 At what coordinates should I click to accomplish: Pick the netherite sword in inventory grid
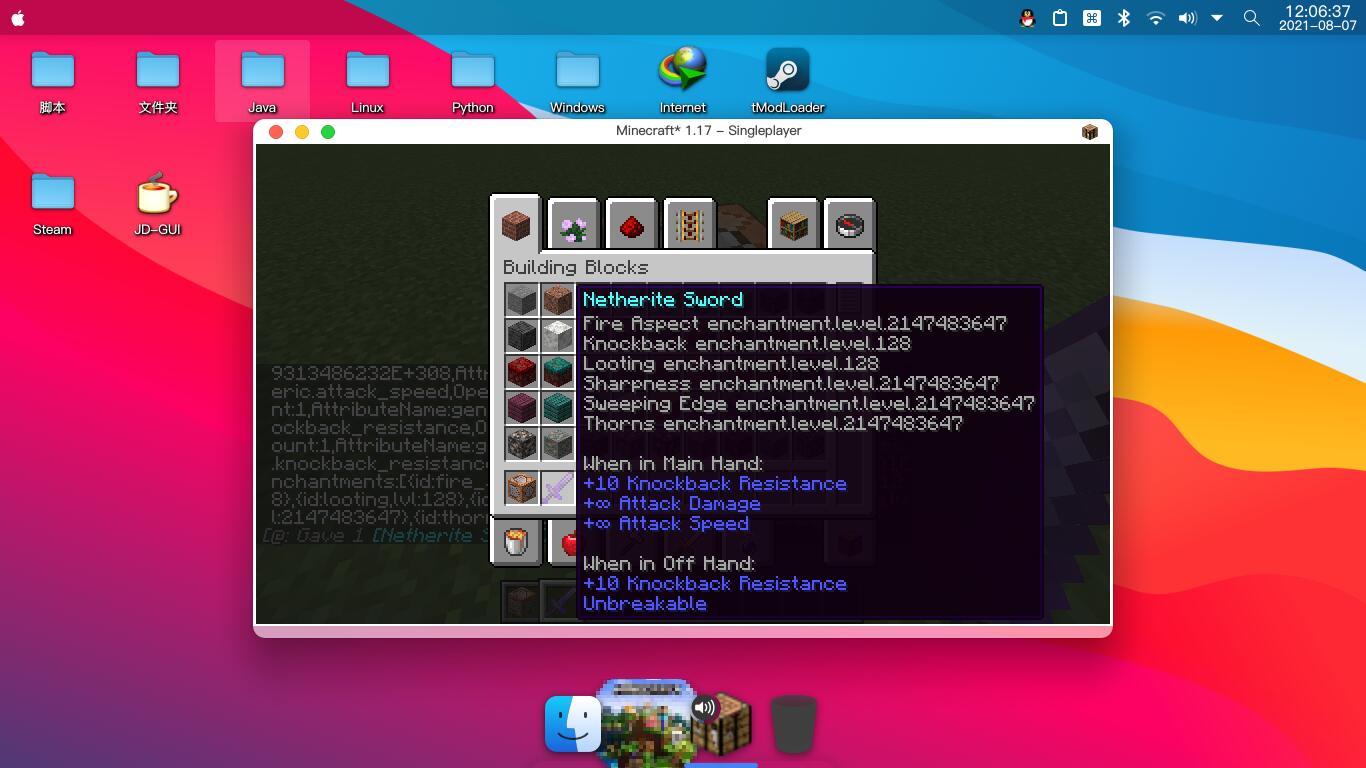[x=557, y=488]
